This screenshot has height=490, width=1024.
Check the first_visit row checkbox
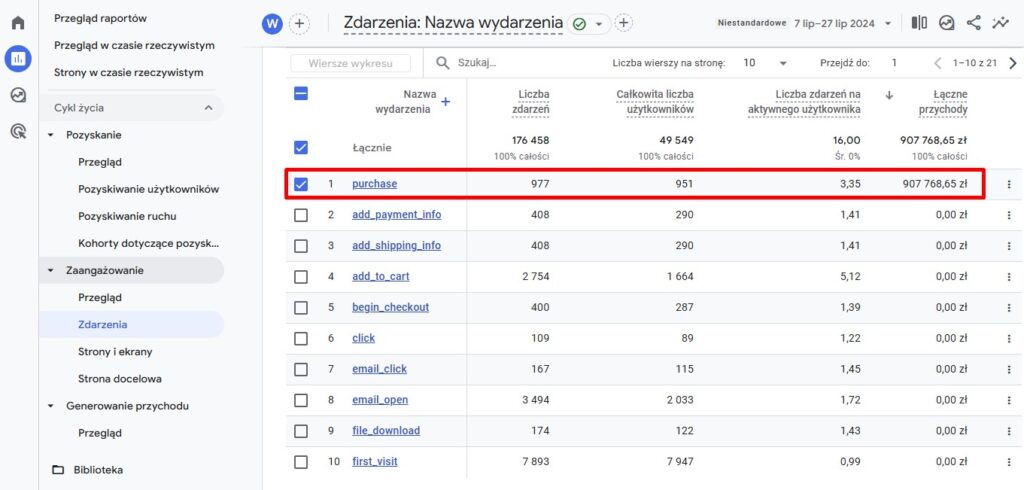point(300,462)
